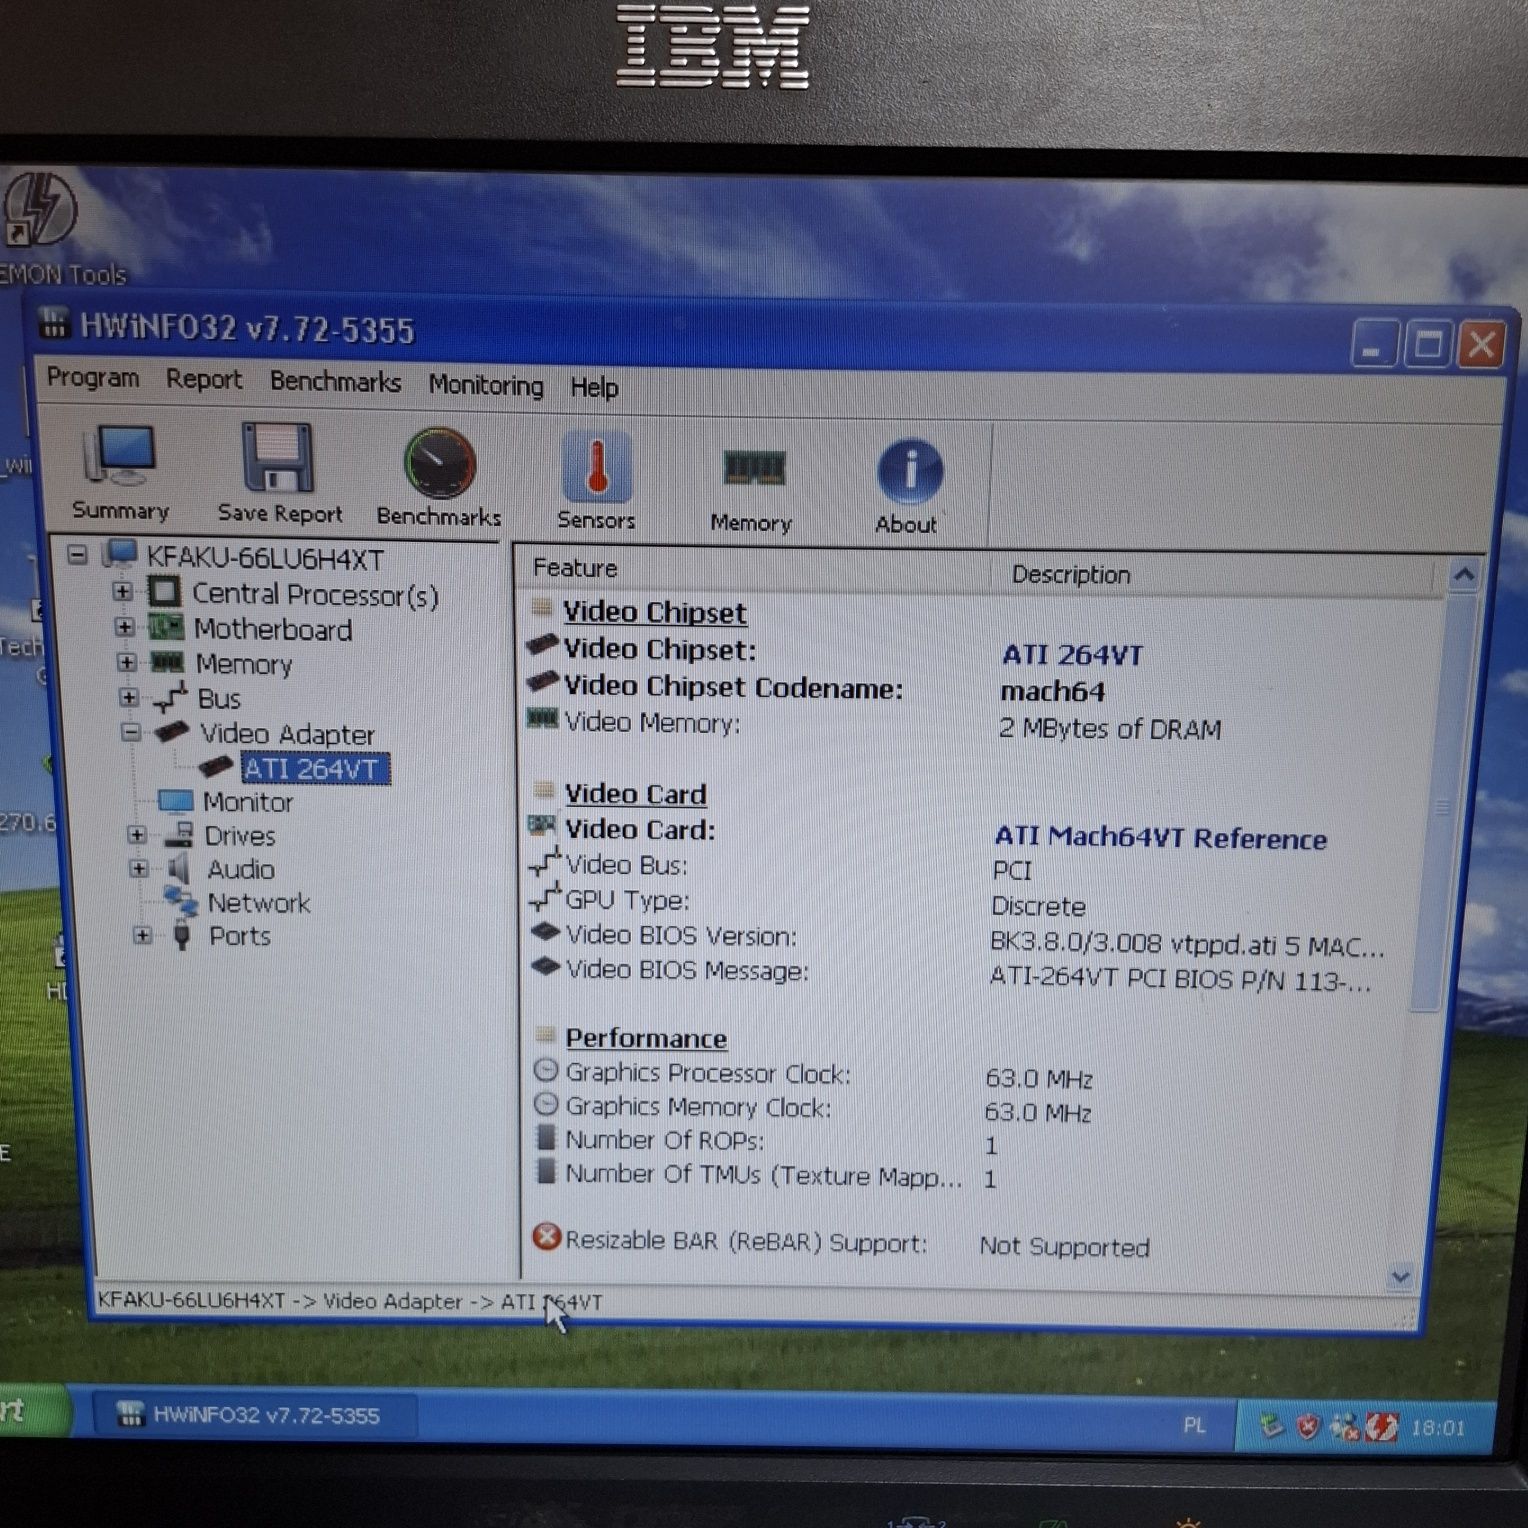Click the PL language indicator
Image resolution: width=1528 pixels, height=1528 pixels.
(x=1194, y=1425)
